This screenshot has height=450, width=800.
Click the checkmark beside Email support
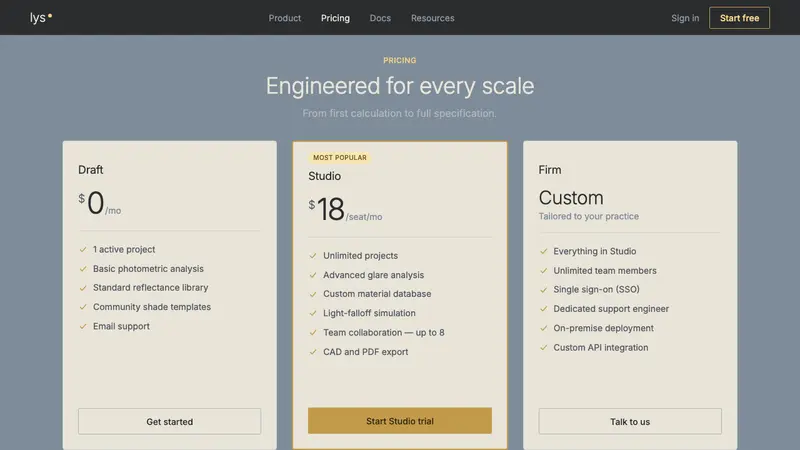point(83,327)
